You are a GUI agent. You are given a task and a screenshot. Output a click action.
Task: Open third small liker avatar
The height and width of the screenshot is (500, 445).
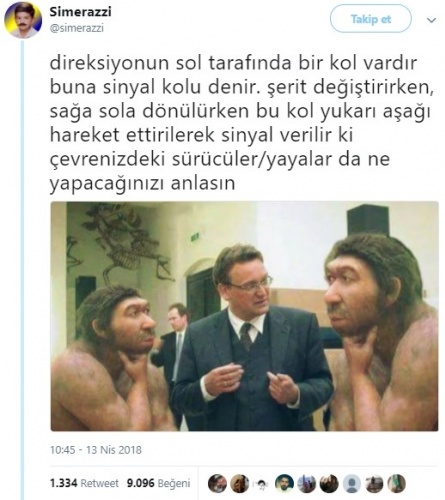point(262,484)
